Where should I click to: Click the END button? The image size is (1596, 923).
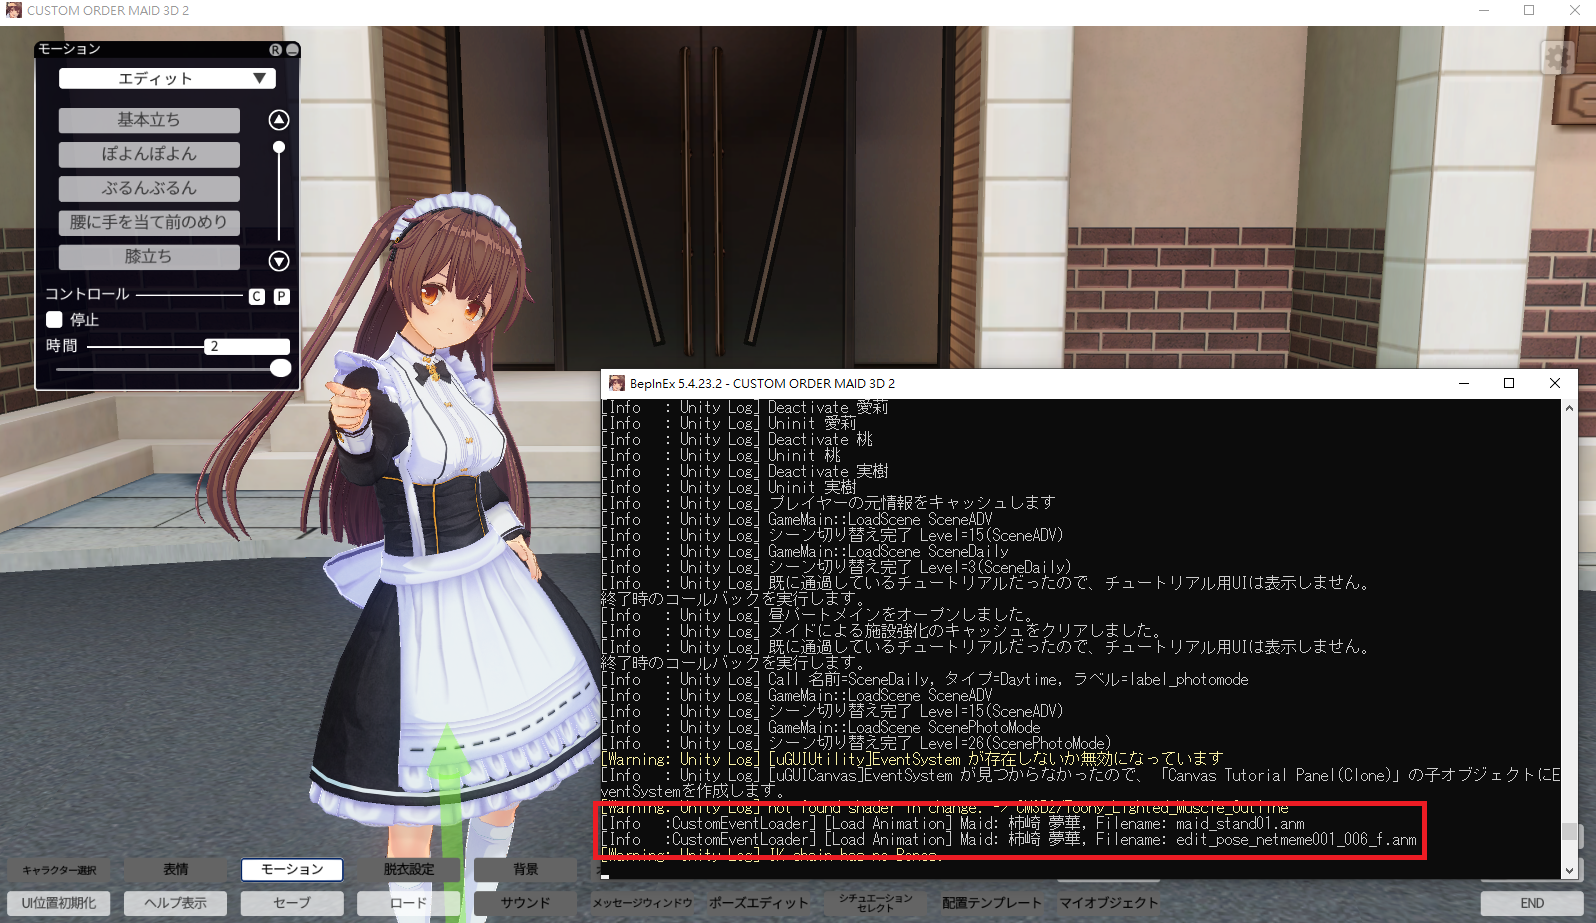[1532, 903]
